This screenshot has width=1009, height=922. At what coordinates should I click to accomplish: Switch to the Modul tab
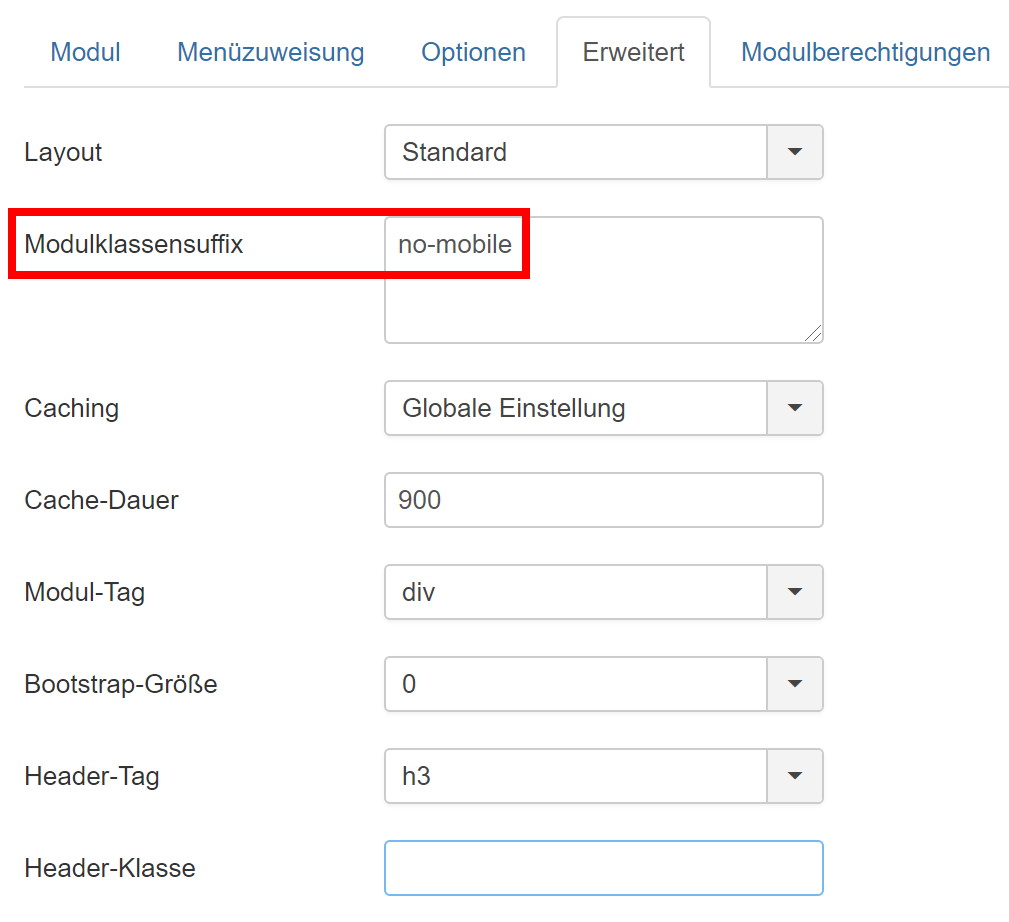(85, 52)
